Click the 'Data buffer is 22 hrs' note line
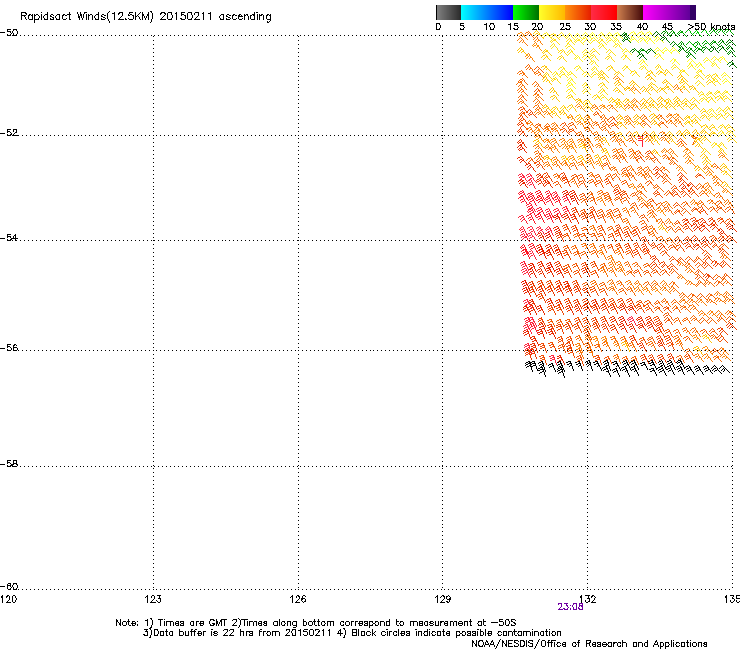This screenshot has height=650, width=740. click(x=352, y=633)
